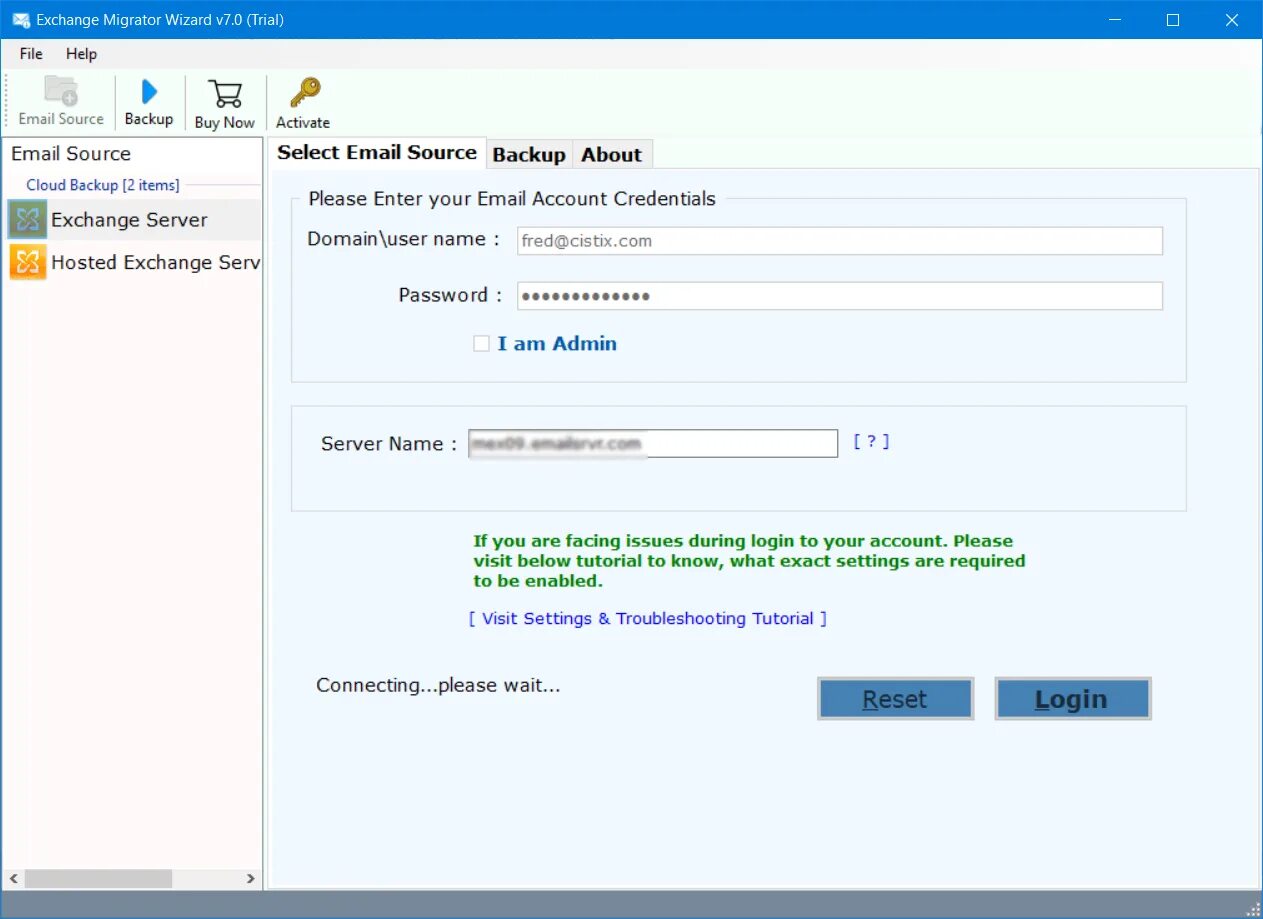Open Visit Settings & Troubleshooting Tutorial link
Image resolution: width=1263 pixels, height=919 pixels.
point(648,618)
